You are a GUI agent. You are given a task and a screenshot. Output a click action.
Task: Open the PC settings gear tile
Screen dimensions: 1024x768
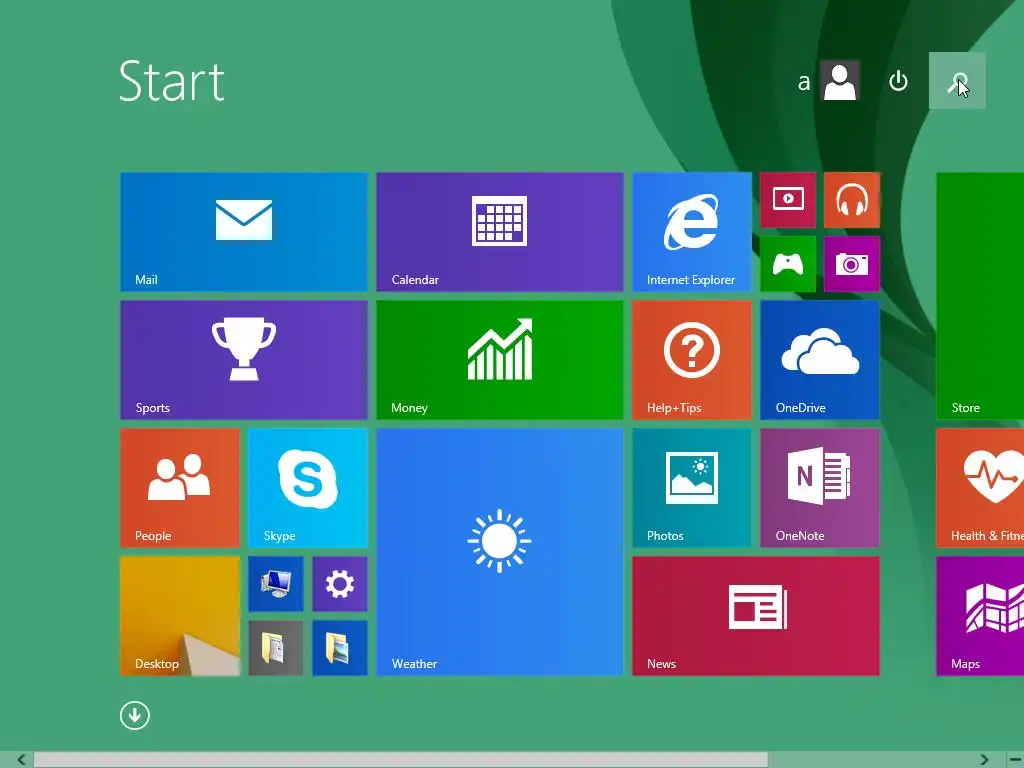[x=340, y=584]
